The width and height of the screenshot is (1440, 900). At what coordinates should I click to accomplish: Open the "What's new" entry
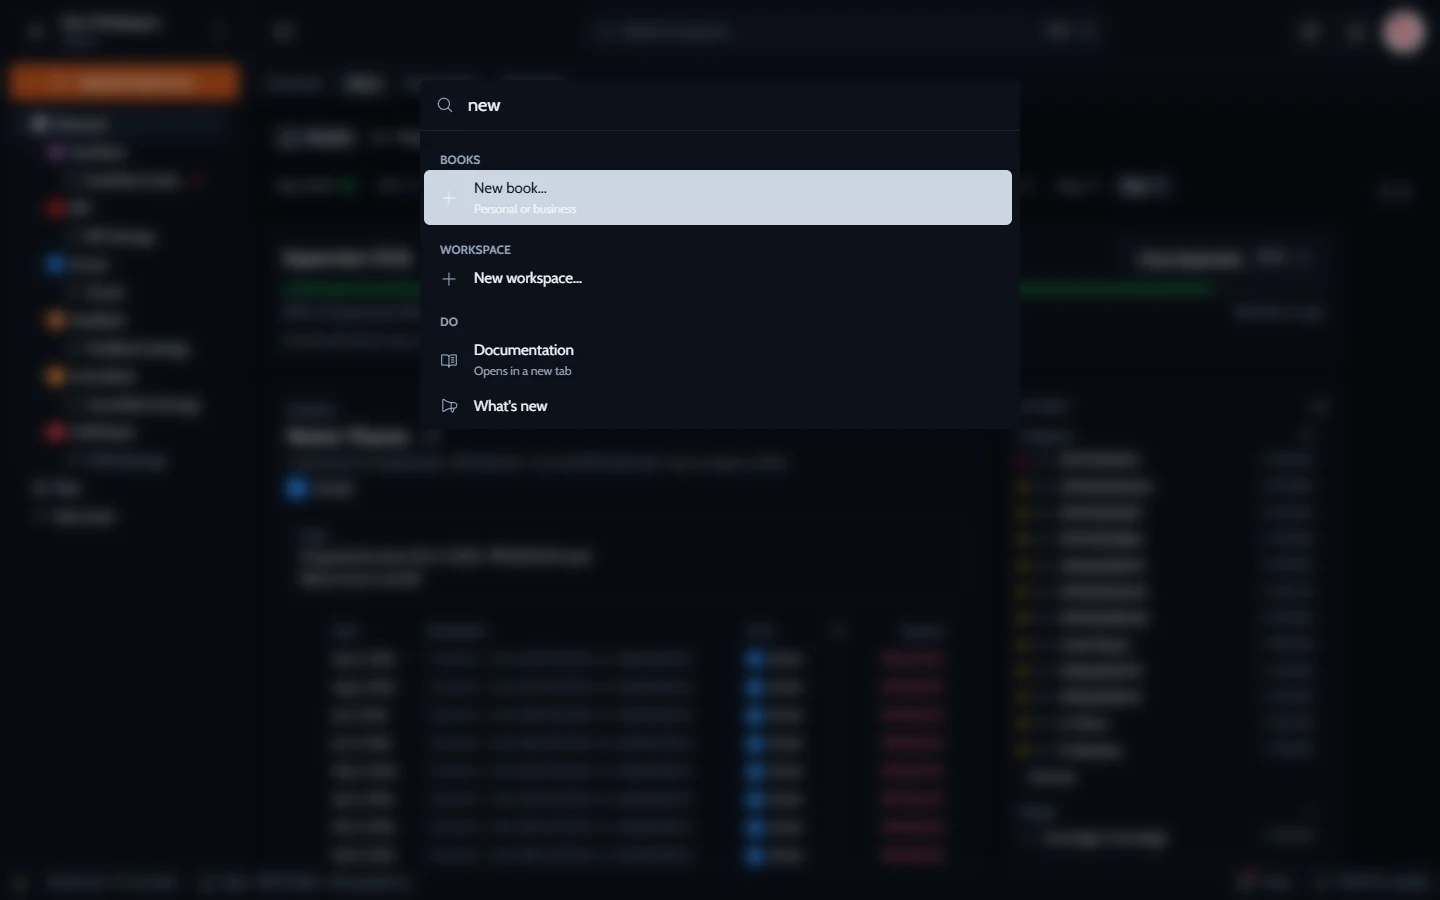pyautogui.click(x=718, y=406)
